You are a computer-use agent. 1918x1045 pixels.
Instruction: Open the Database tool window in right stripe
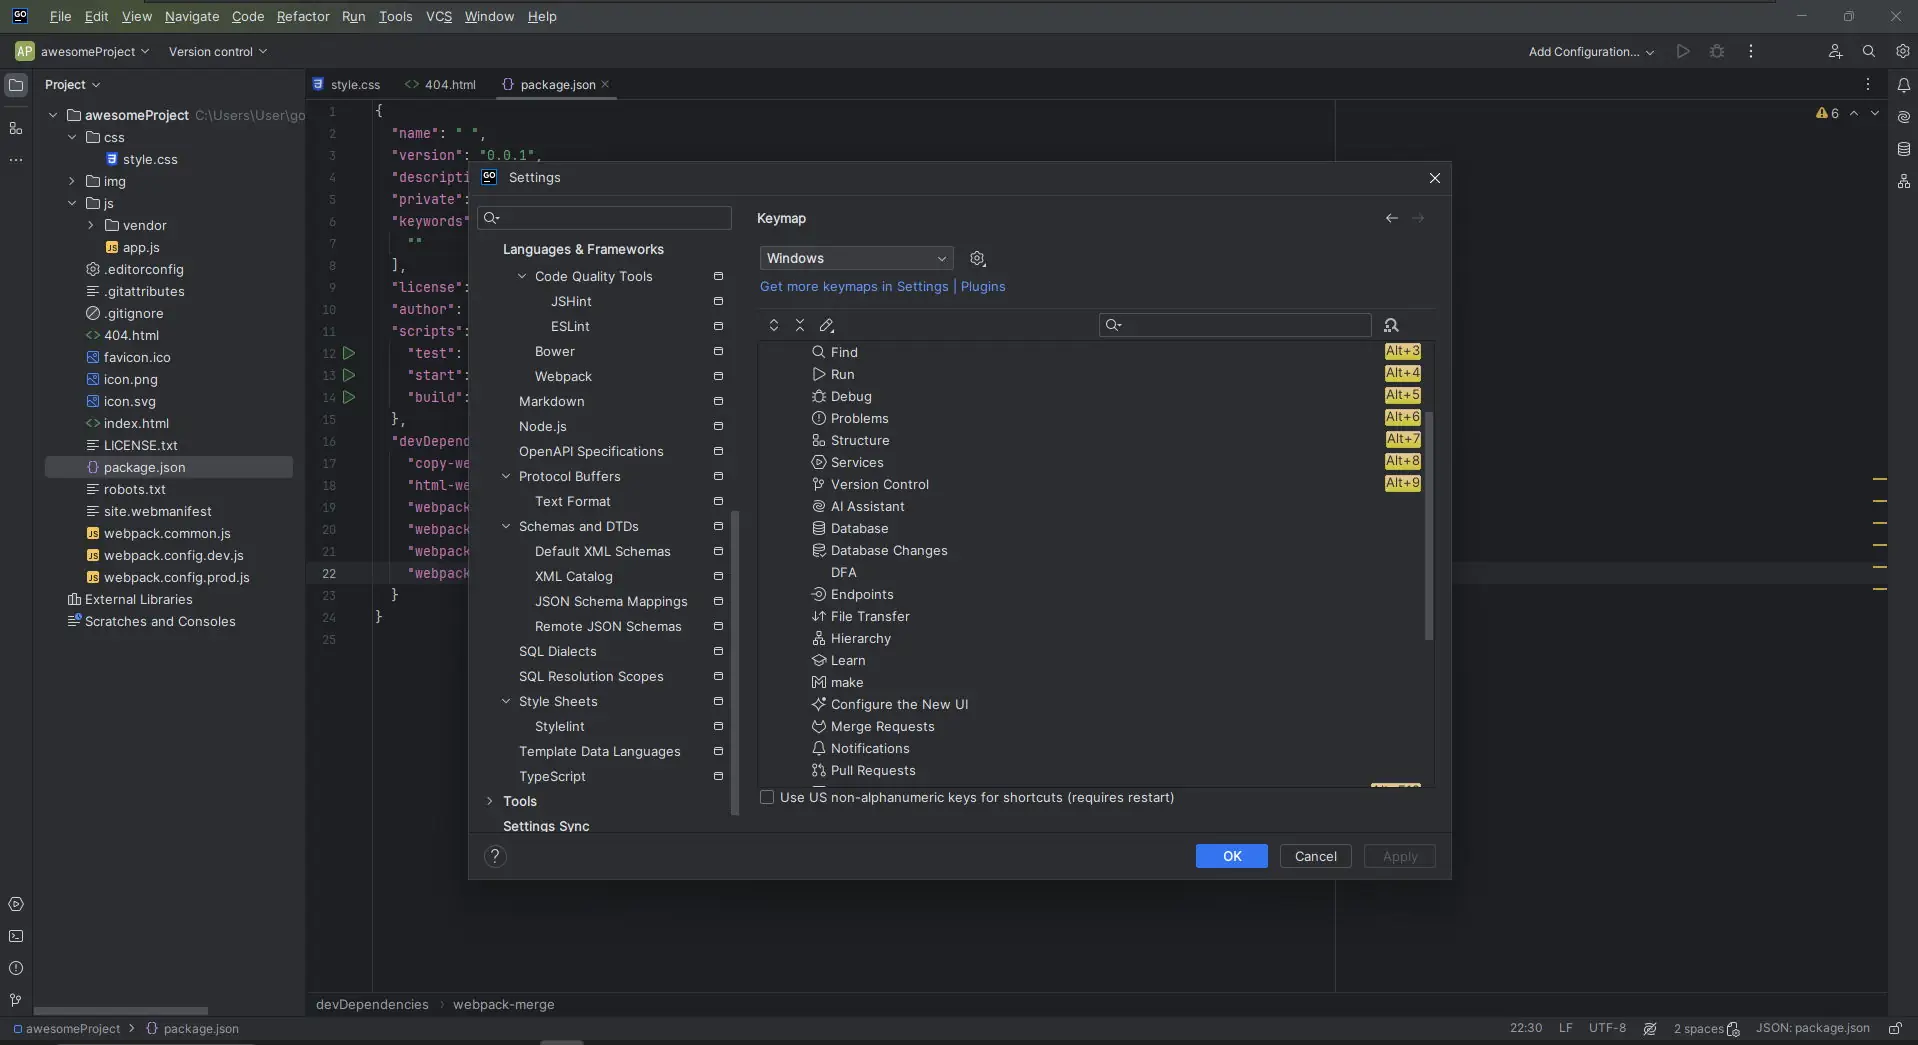(1903, 149)
